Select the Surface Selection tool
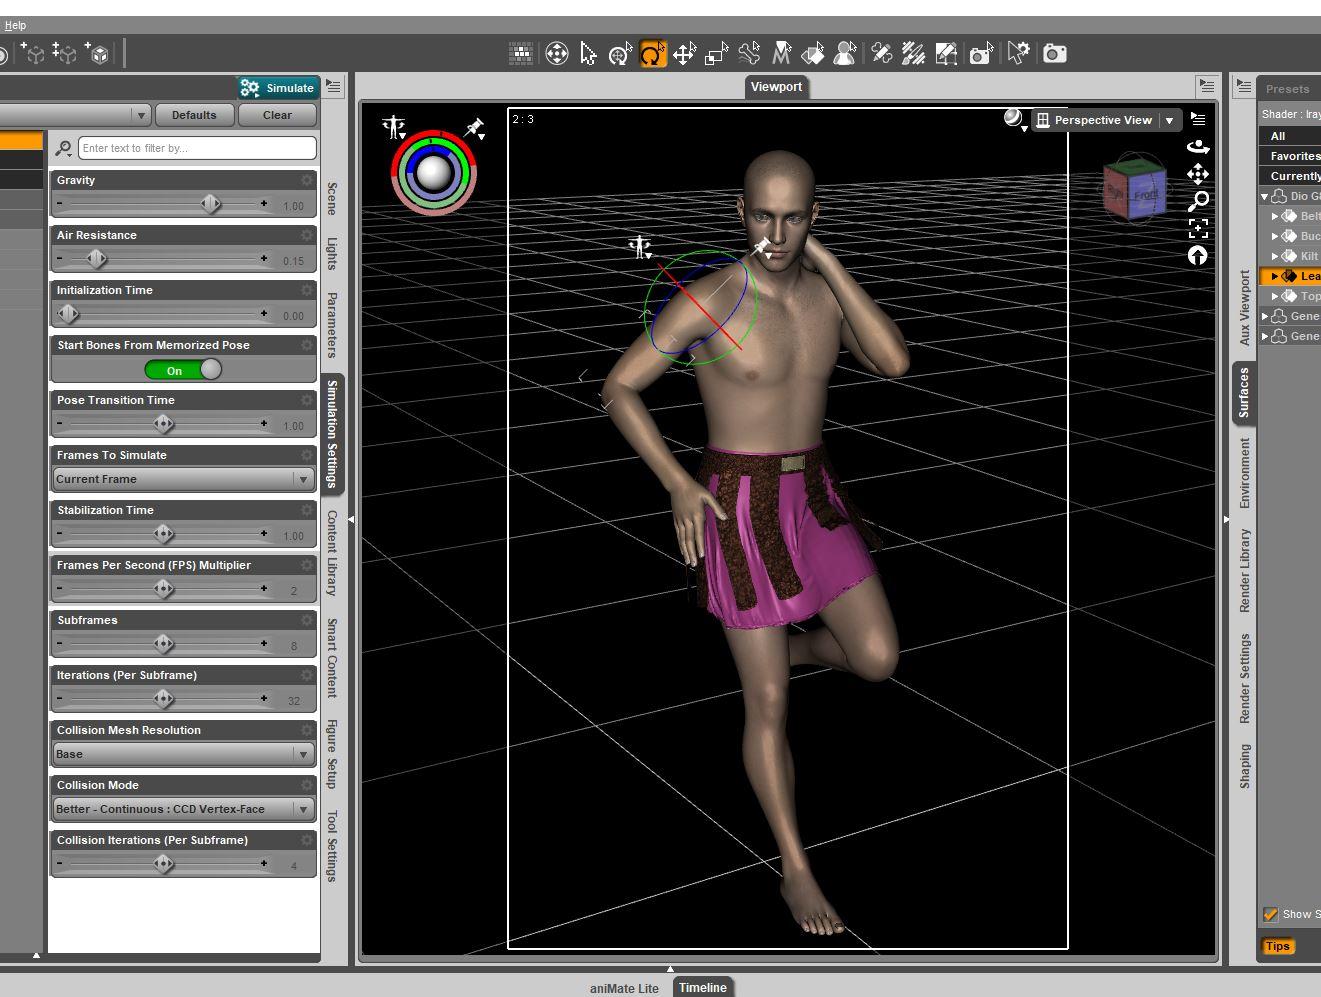The width and height of the screenshot is (1321, 997). point(813,54)
